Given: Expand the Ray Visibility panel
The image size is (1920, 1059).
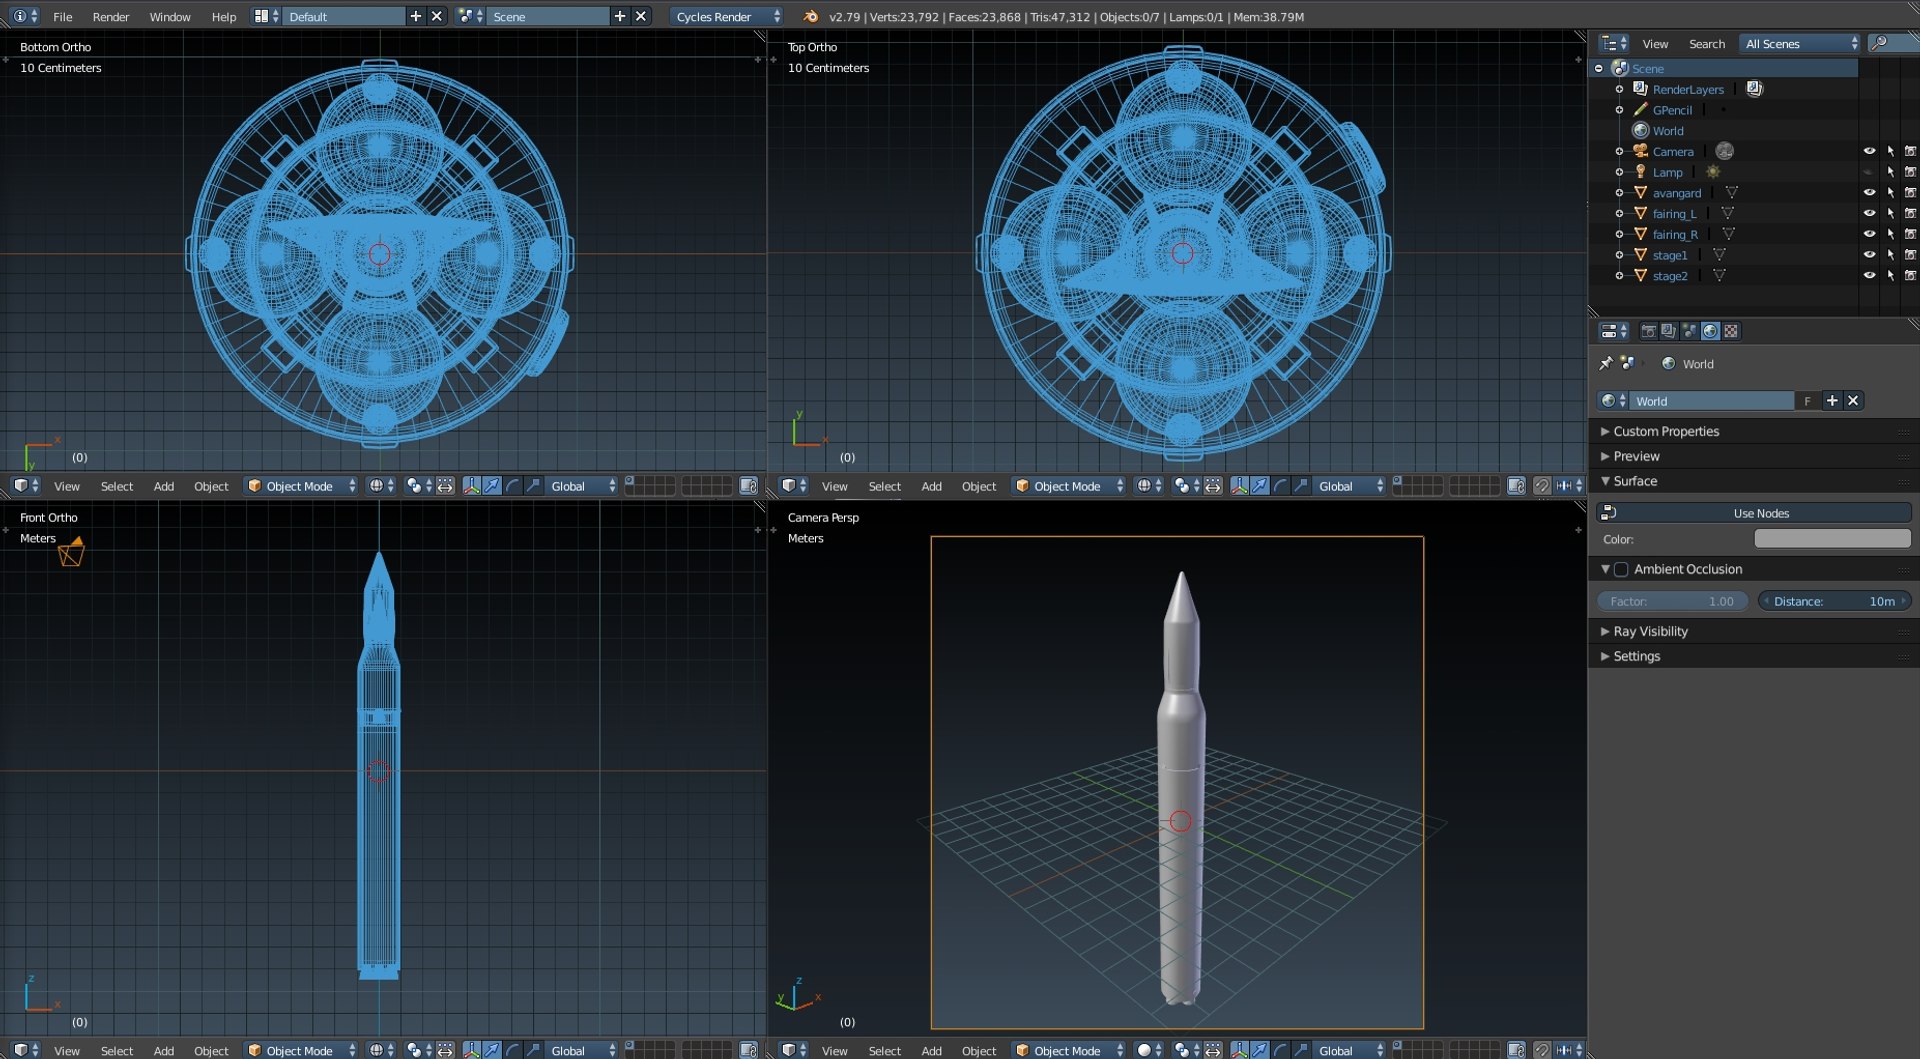Looking at the screenshot, I should point(1651,631).
